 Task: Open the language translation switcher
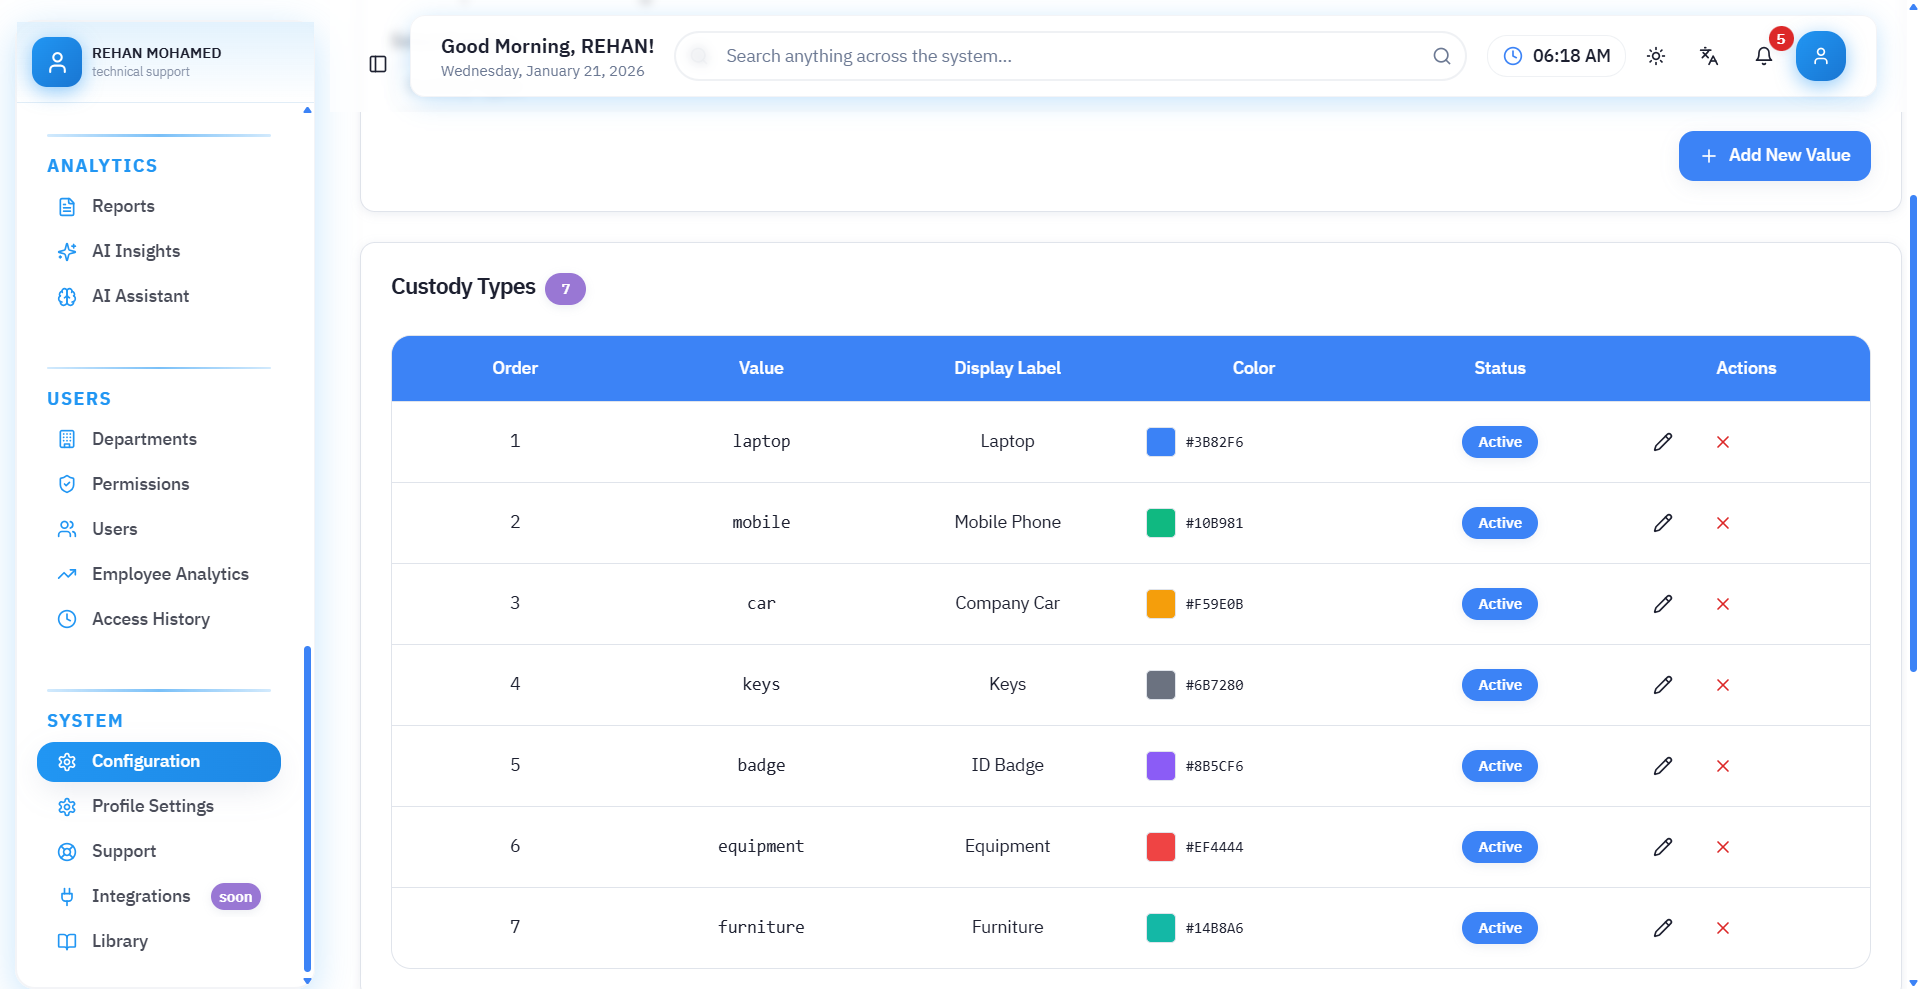1709,56
